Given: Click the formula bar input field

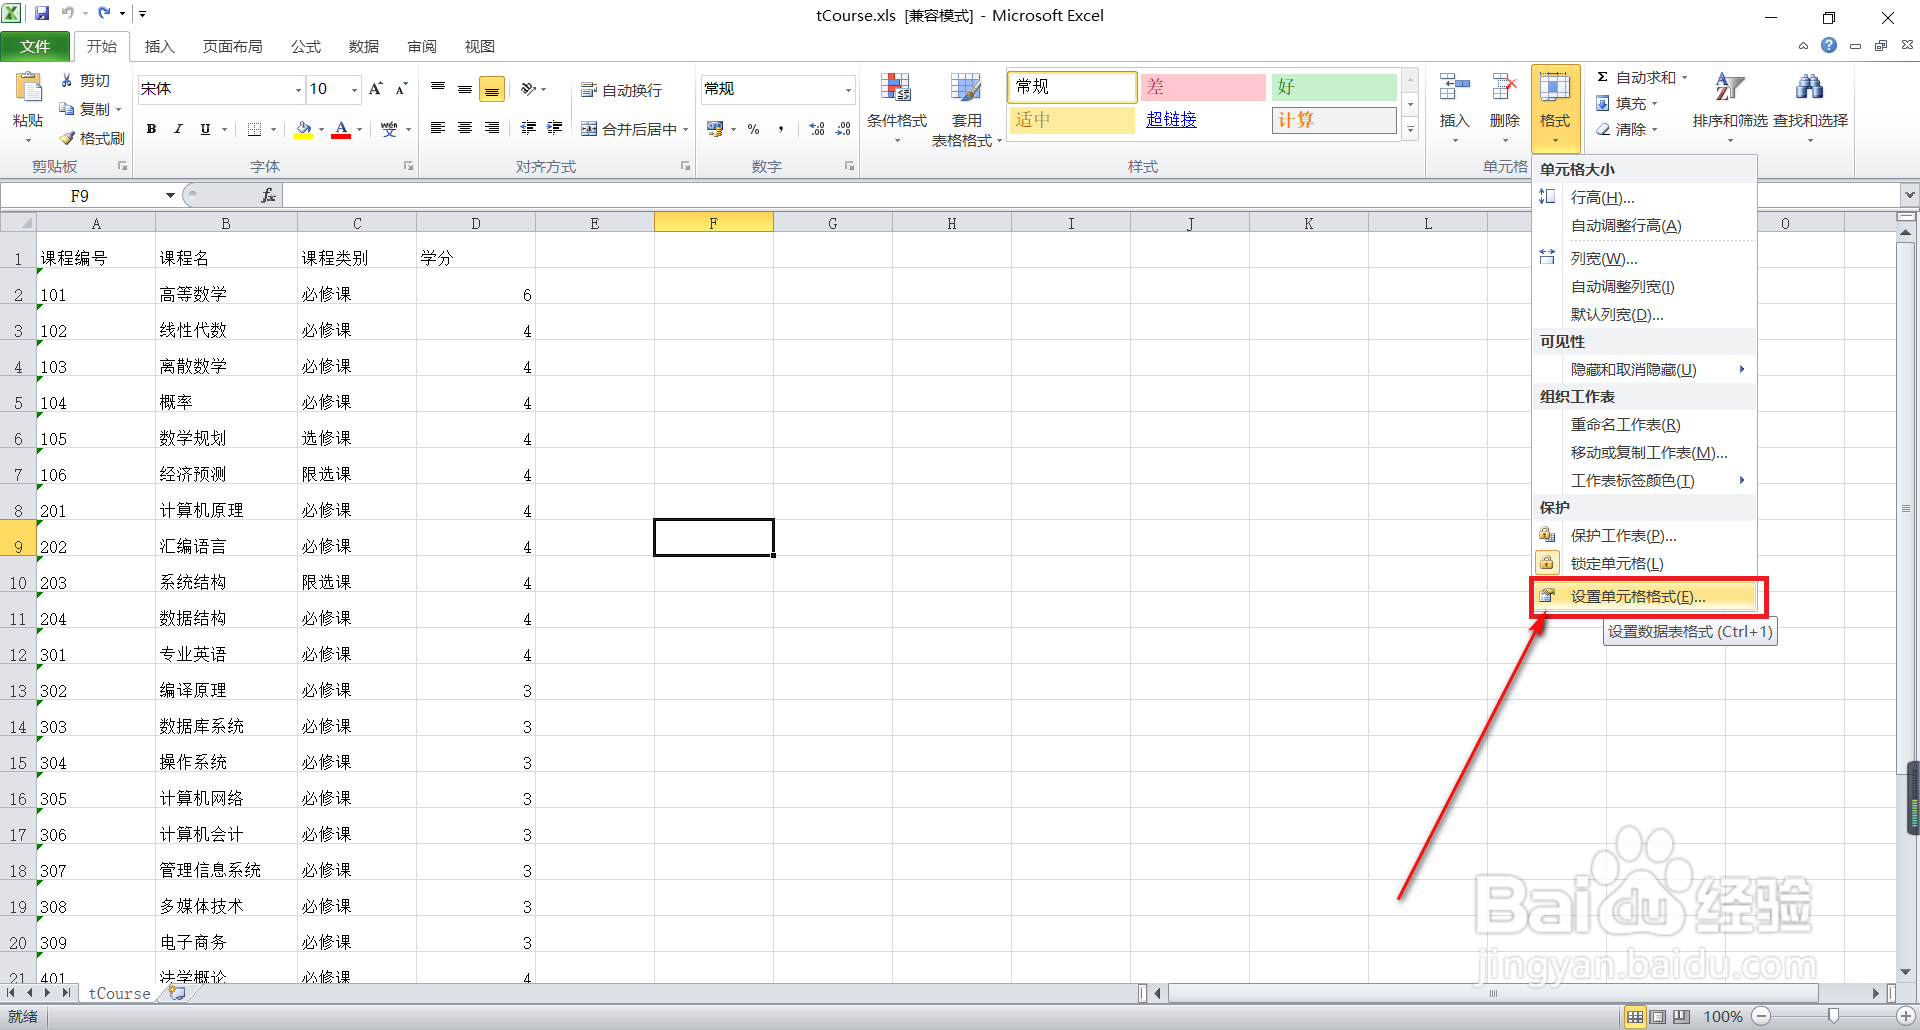Looking at the screenshot, I should (x=905, y=196).
